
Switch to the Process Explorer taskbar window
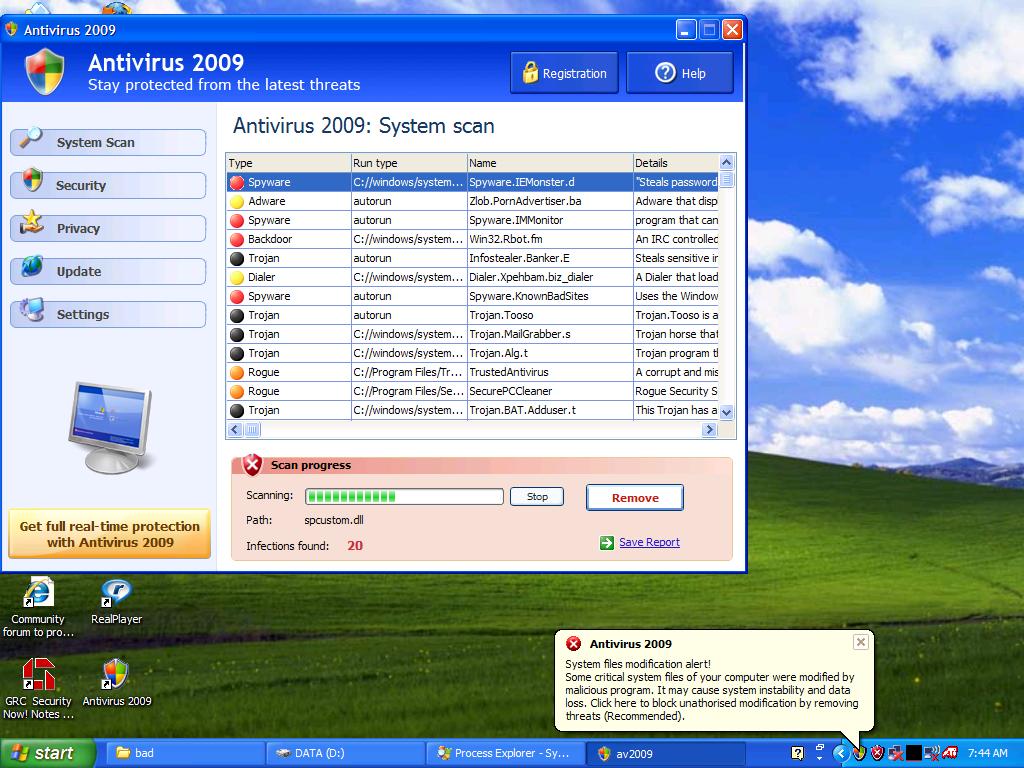click(x=505, y=753)
